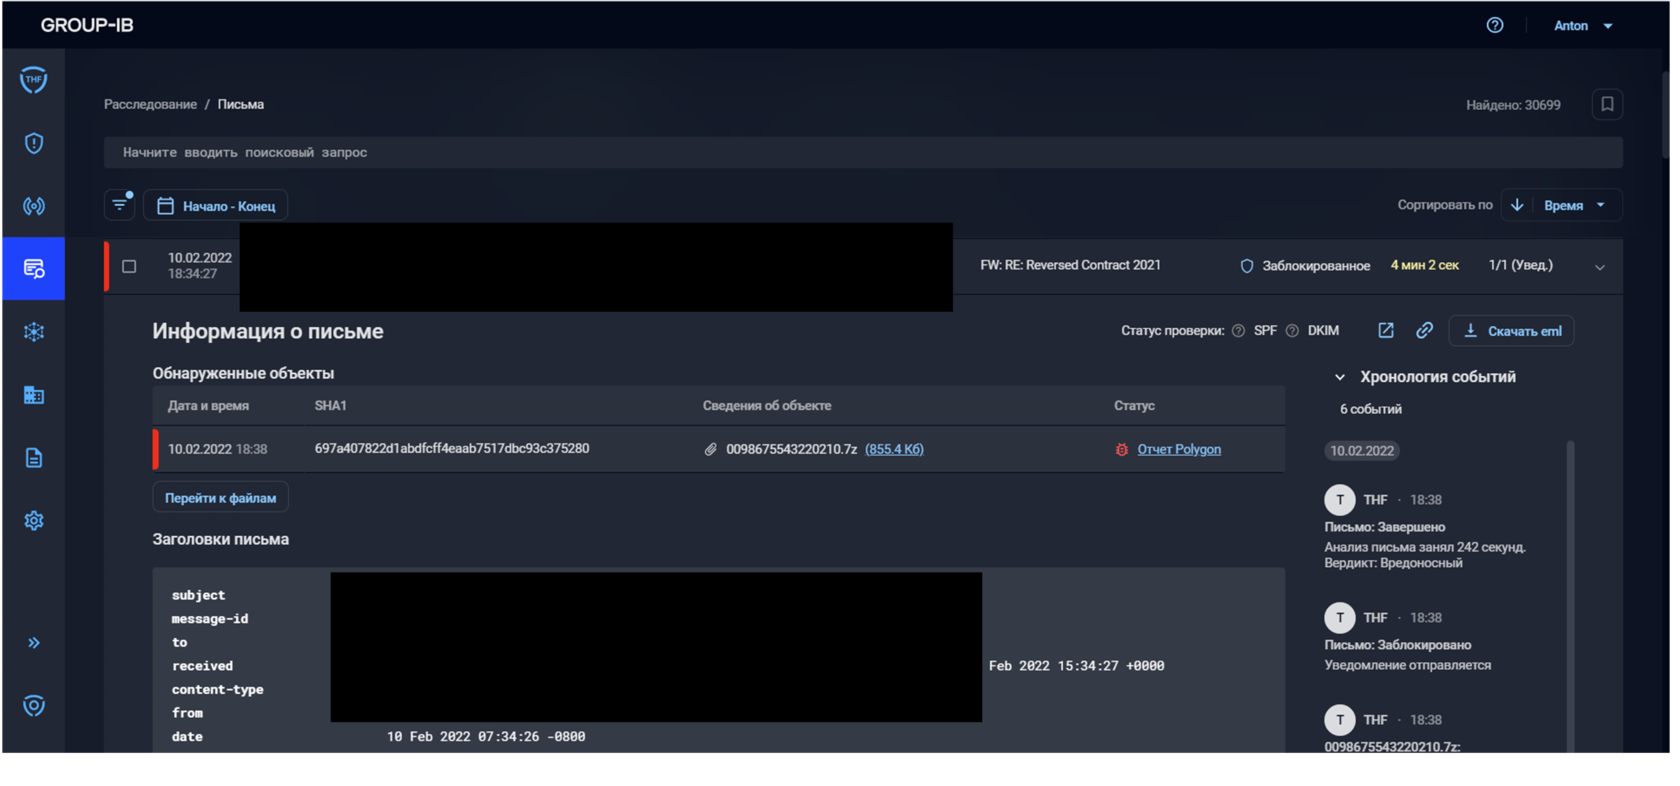This screenshot has width=1680, height=786.
Task: Click timeline event Письмо: Заблокировано
Action: click(1398, 645)
